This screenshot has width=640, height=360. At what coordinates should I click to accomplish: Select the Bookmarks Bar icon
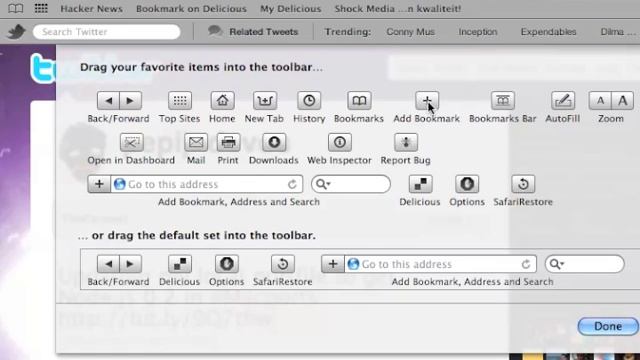(x=503, y=101)
